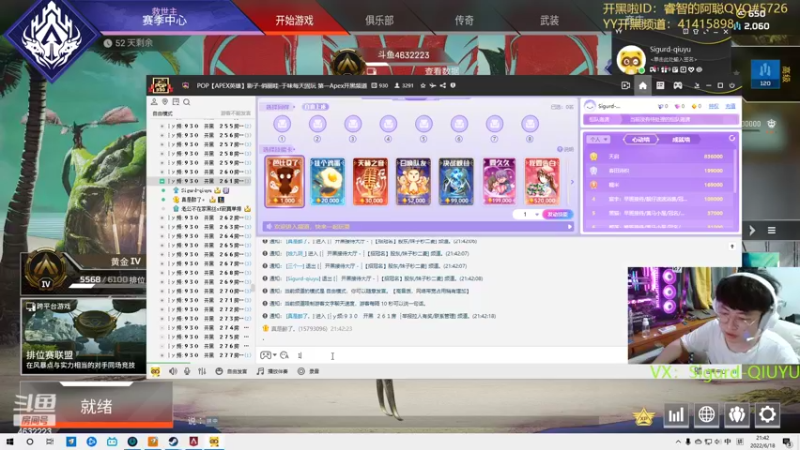Switch to the first ranking tab
The height and width of the screenshot is (450, 800).
(x=641, y=139)
